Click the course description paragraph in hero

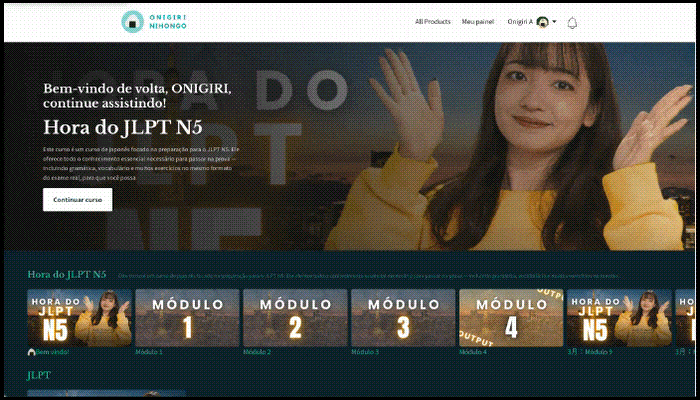tap(142, 163)
